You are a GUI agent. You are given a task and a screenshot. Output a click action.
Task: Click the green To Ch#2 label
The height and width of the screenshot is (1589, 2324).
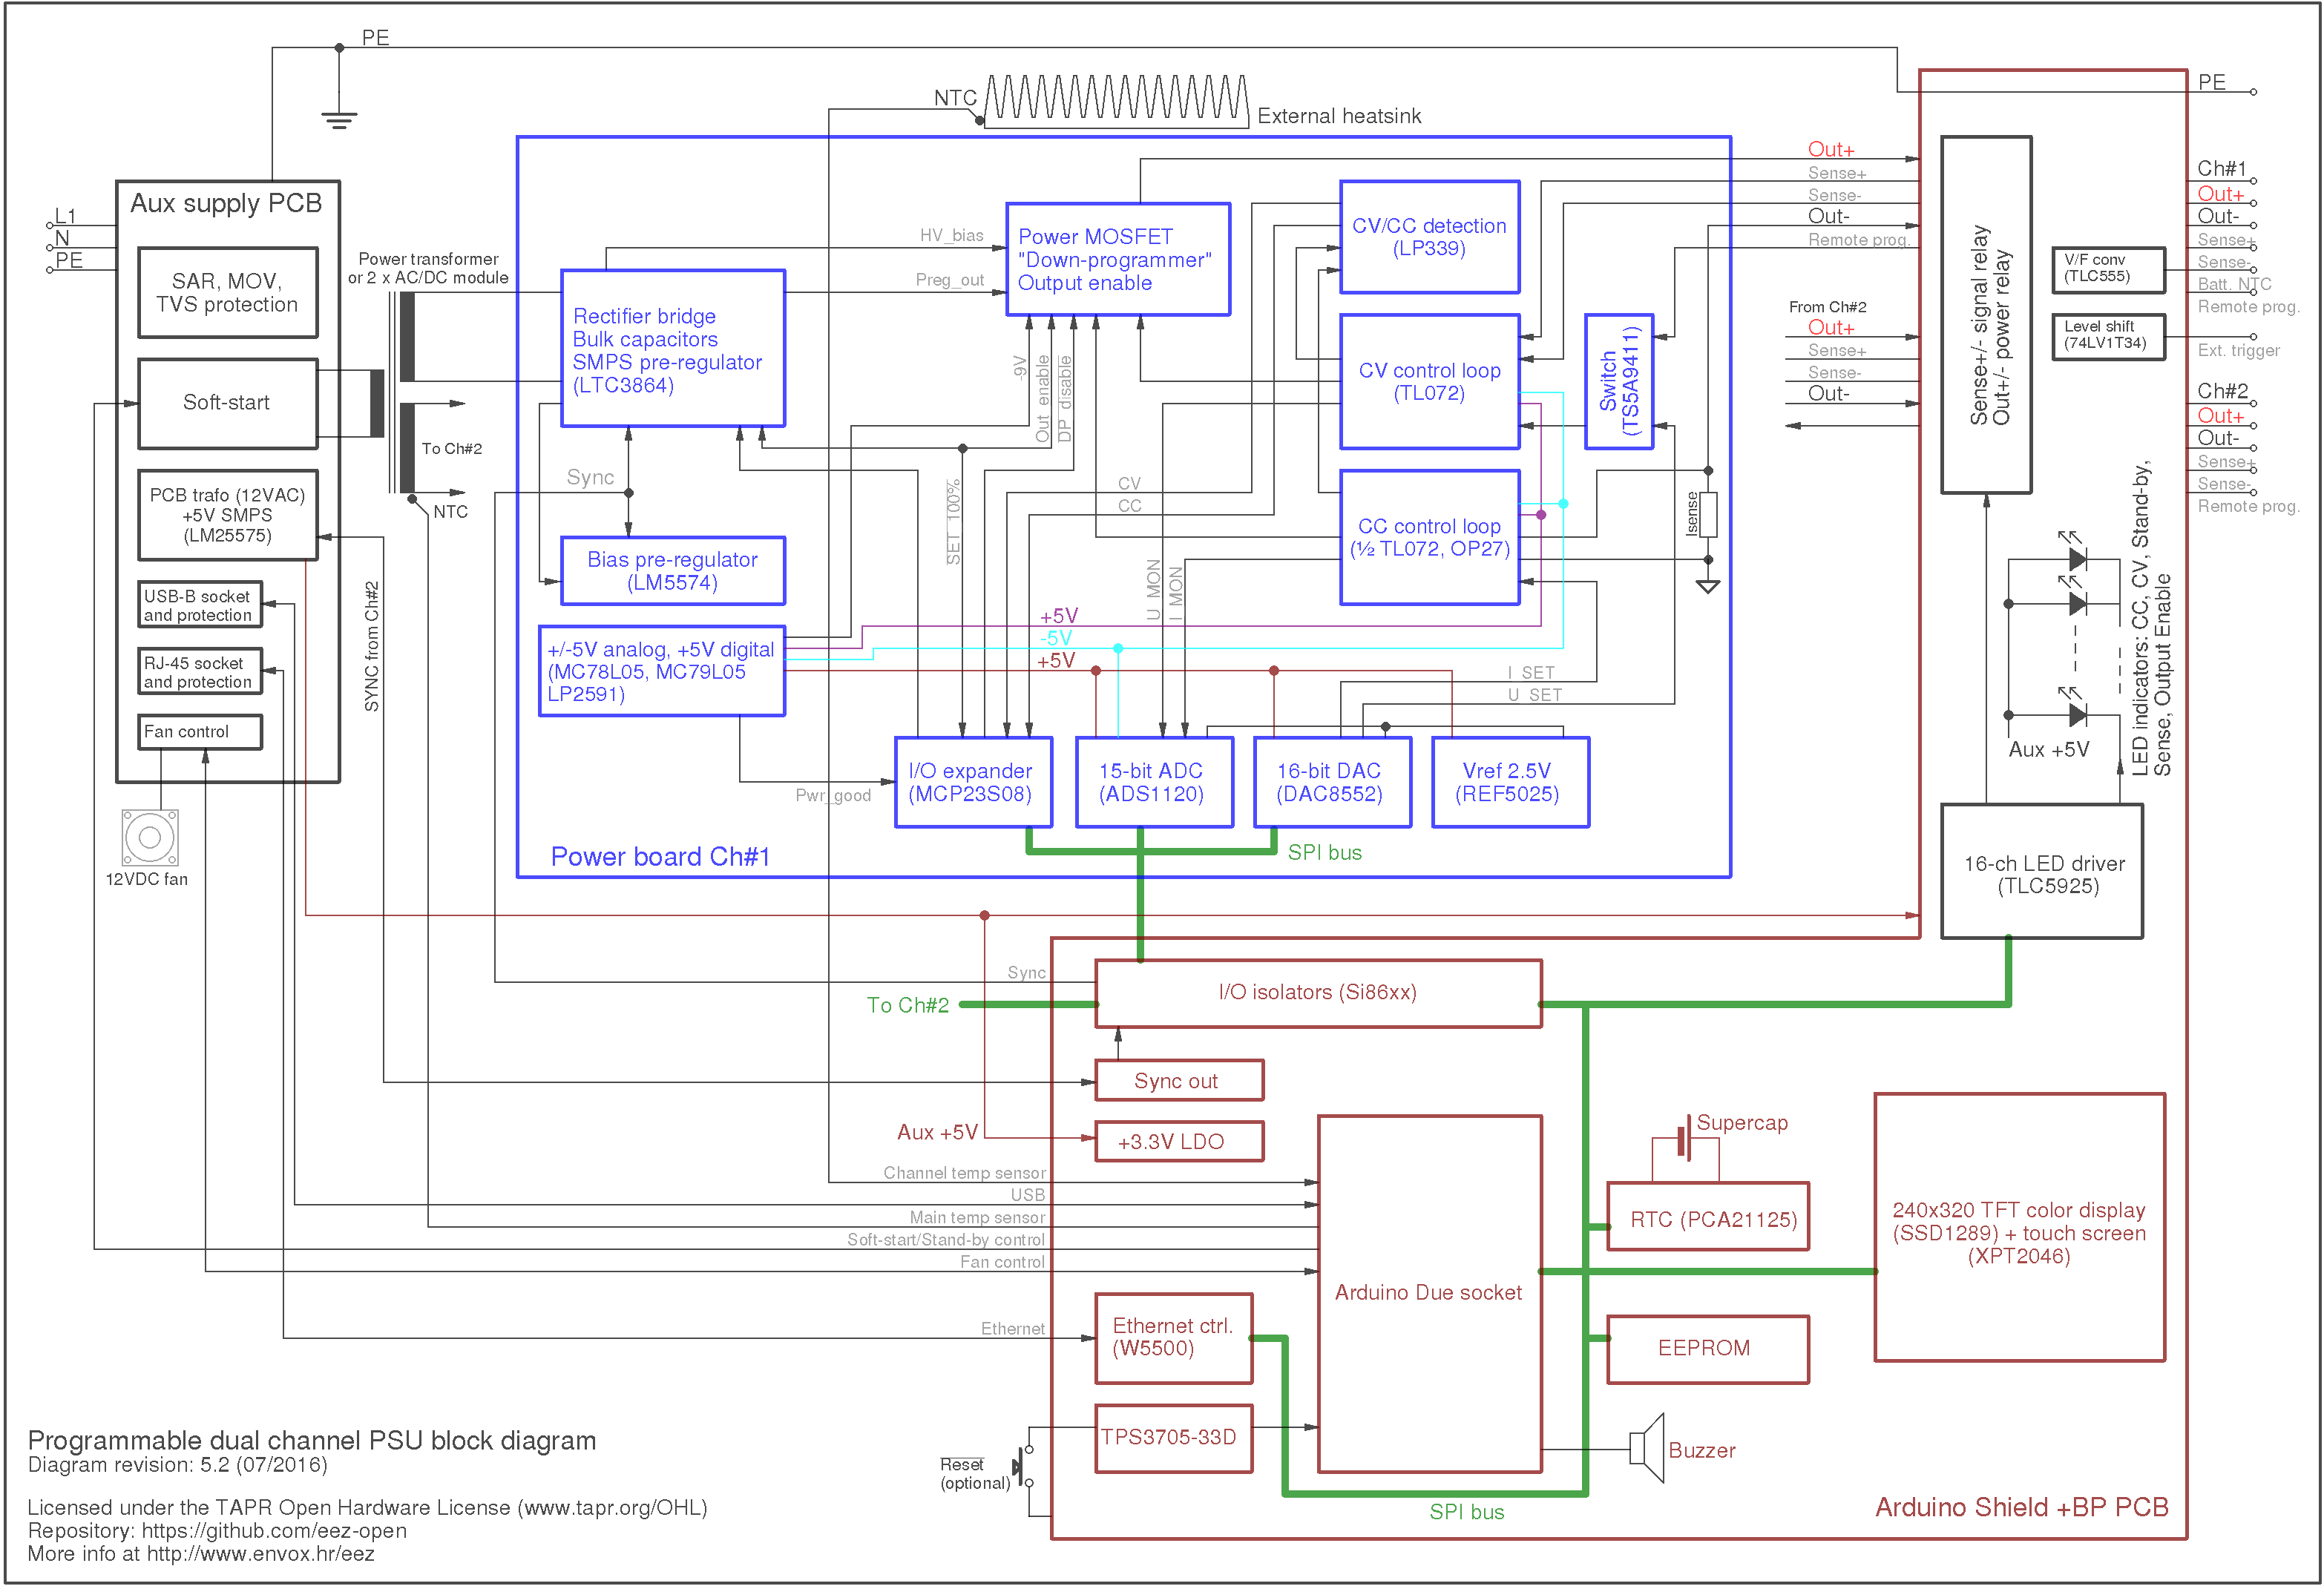(908, 1005)
